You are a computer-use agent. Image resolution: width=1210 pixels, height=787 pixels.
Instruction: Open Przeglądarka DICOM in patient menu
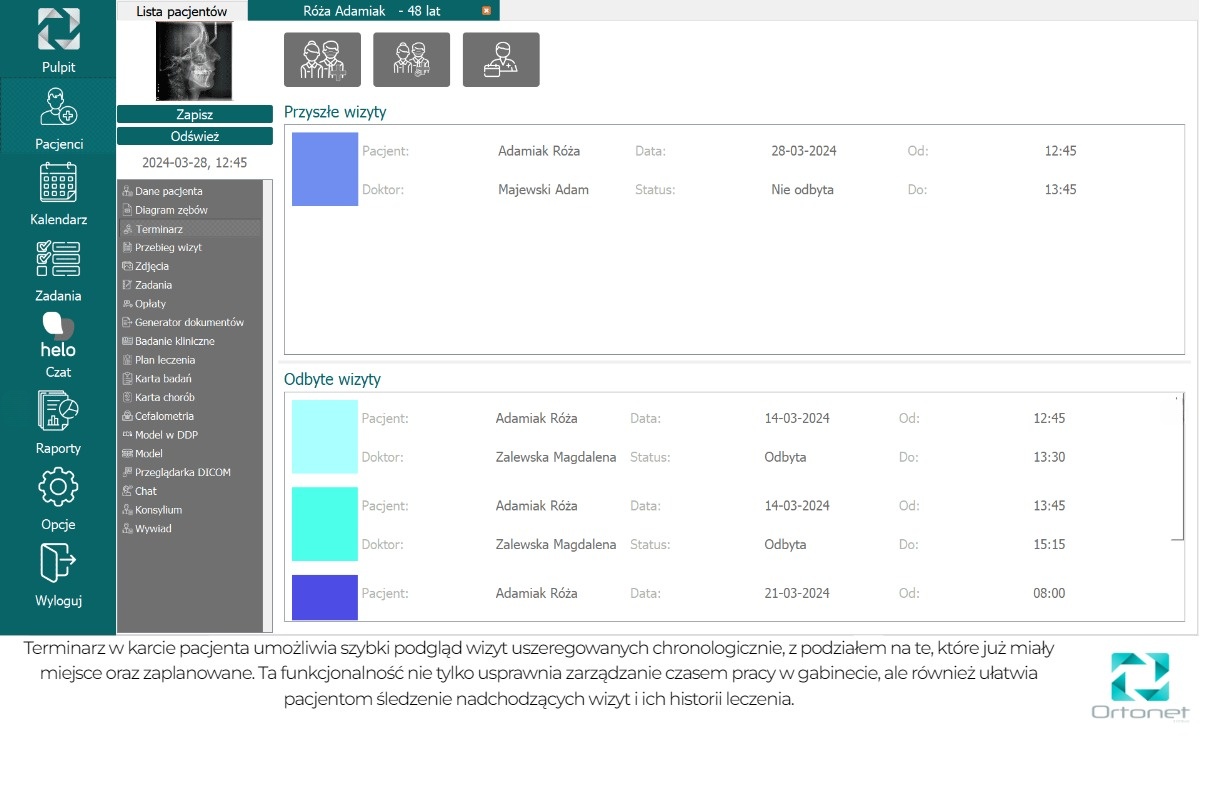tap(182, 472)
